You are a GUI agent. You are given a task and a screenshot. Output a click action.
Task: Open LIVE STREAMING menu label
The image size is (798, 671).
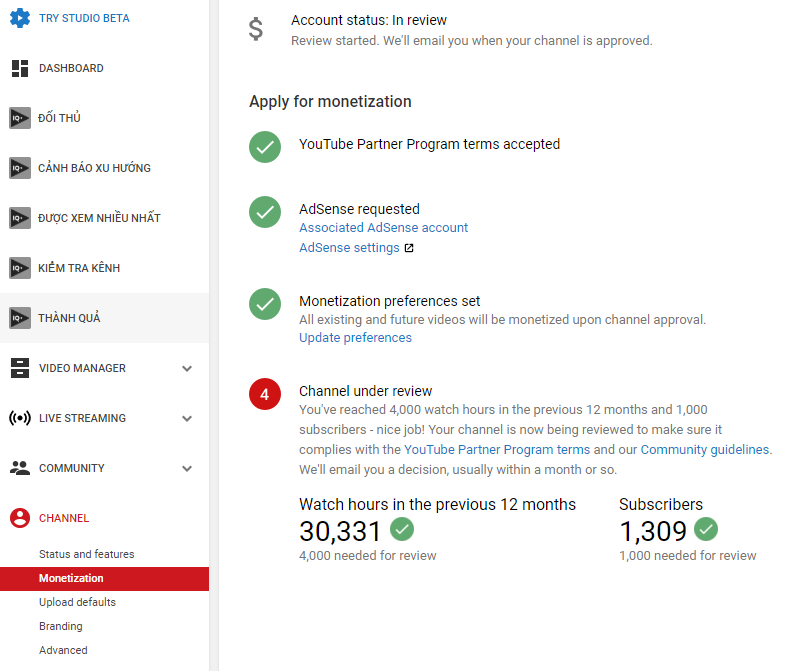coord(82,418)
